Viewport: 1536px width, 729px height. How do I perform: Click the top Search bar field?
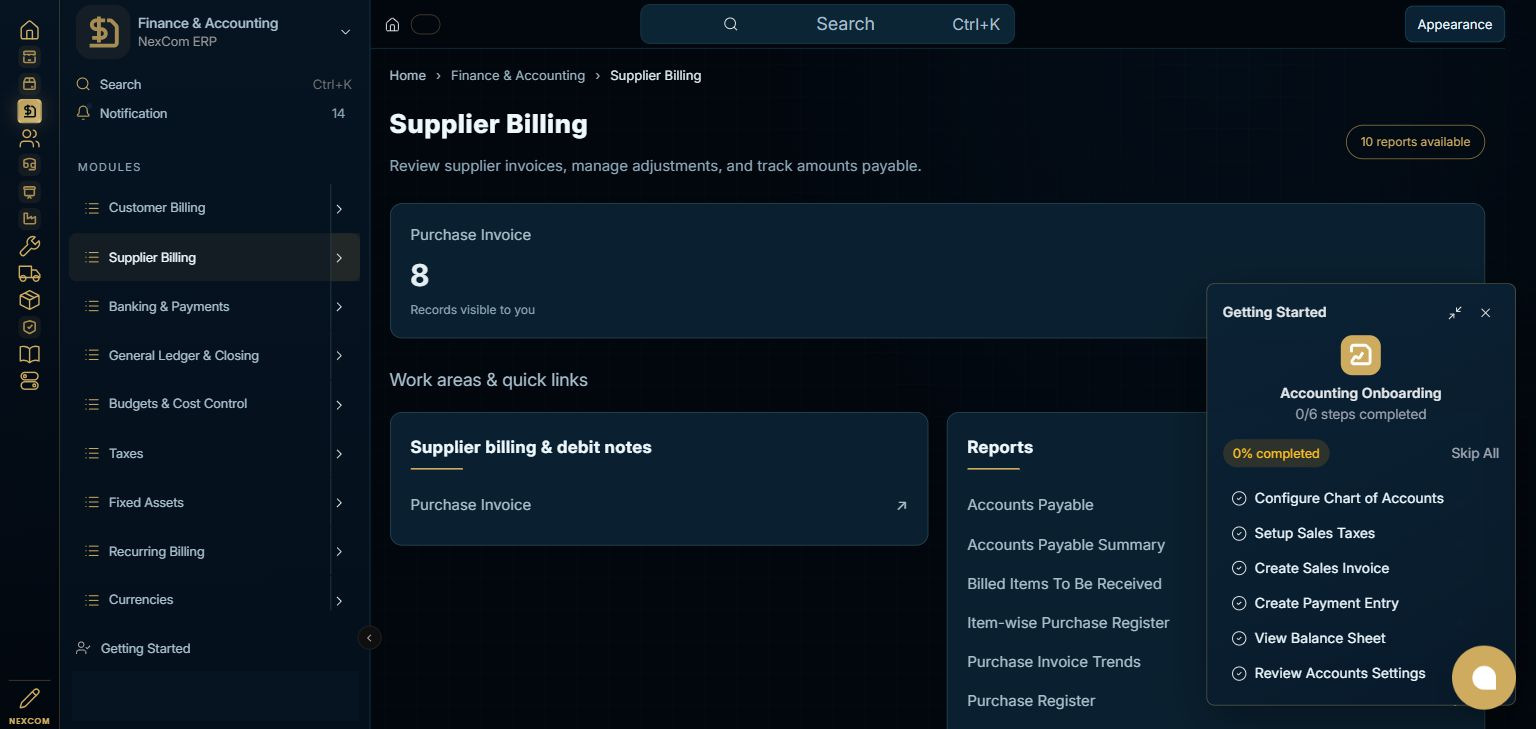coord(827,24)
